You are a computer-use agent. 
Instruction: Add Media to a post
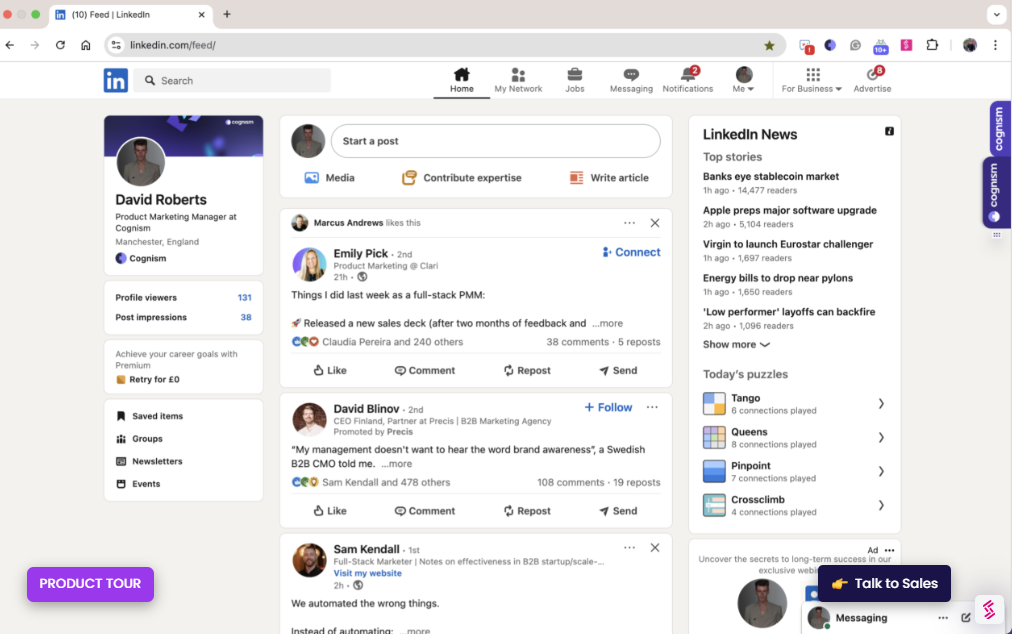coord(329,178)
